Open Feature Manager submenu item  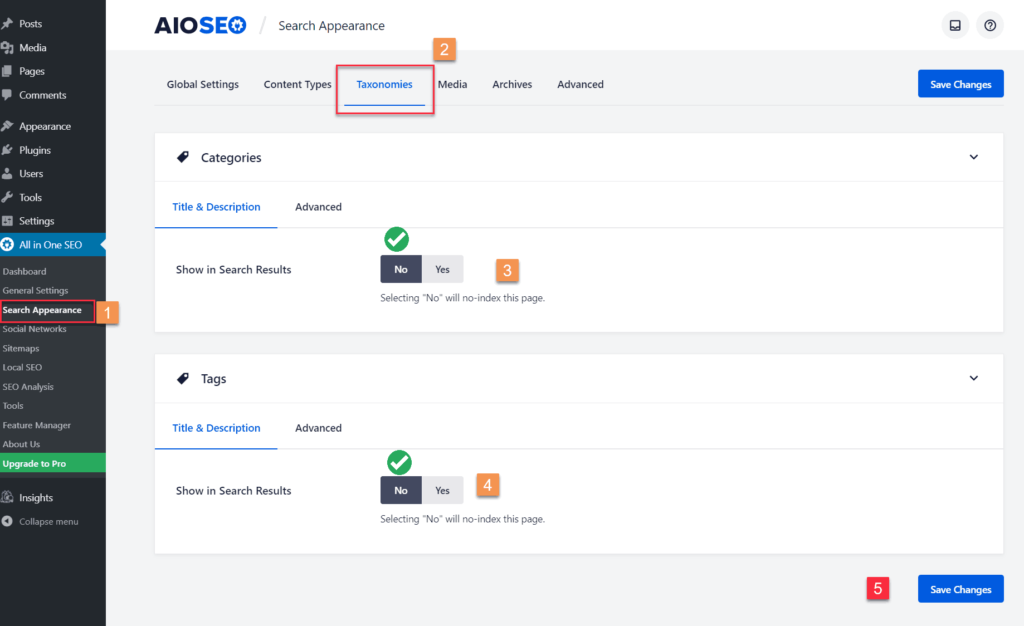point(37,426)
